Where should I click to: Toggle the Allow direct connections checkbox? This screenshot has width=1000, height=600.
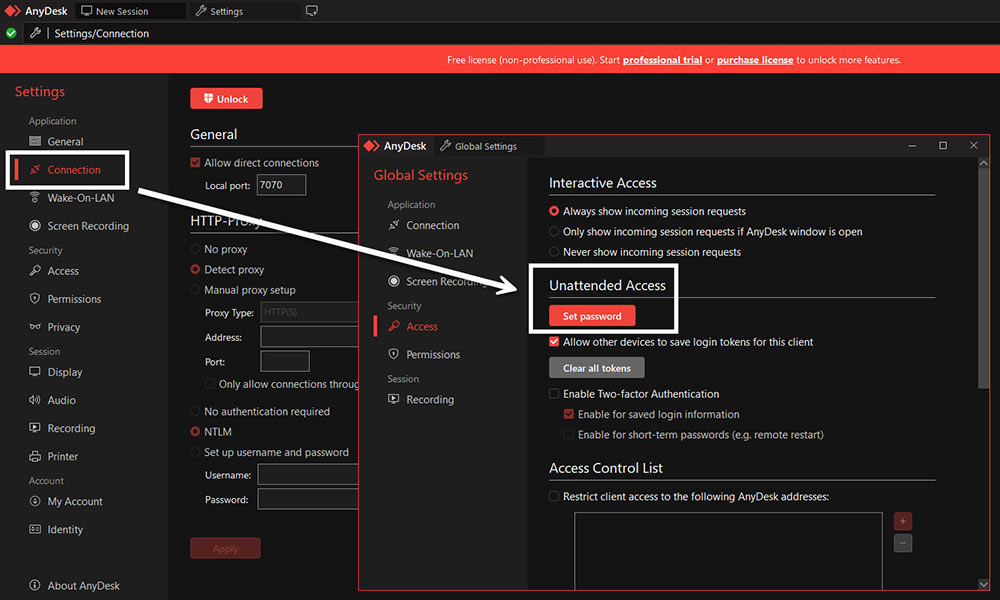click(195, 163)
